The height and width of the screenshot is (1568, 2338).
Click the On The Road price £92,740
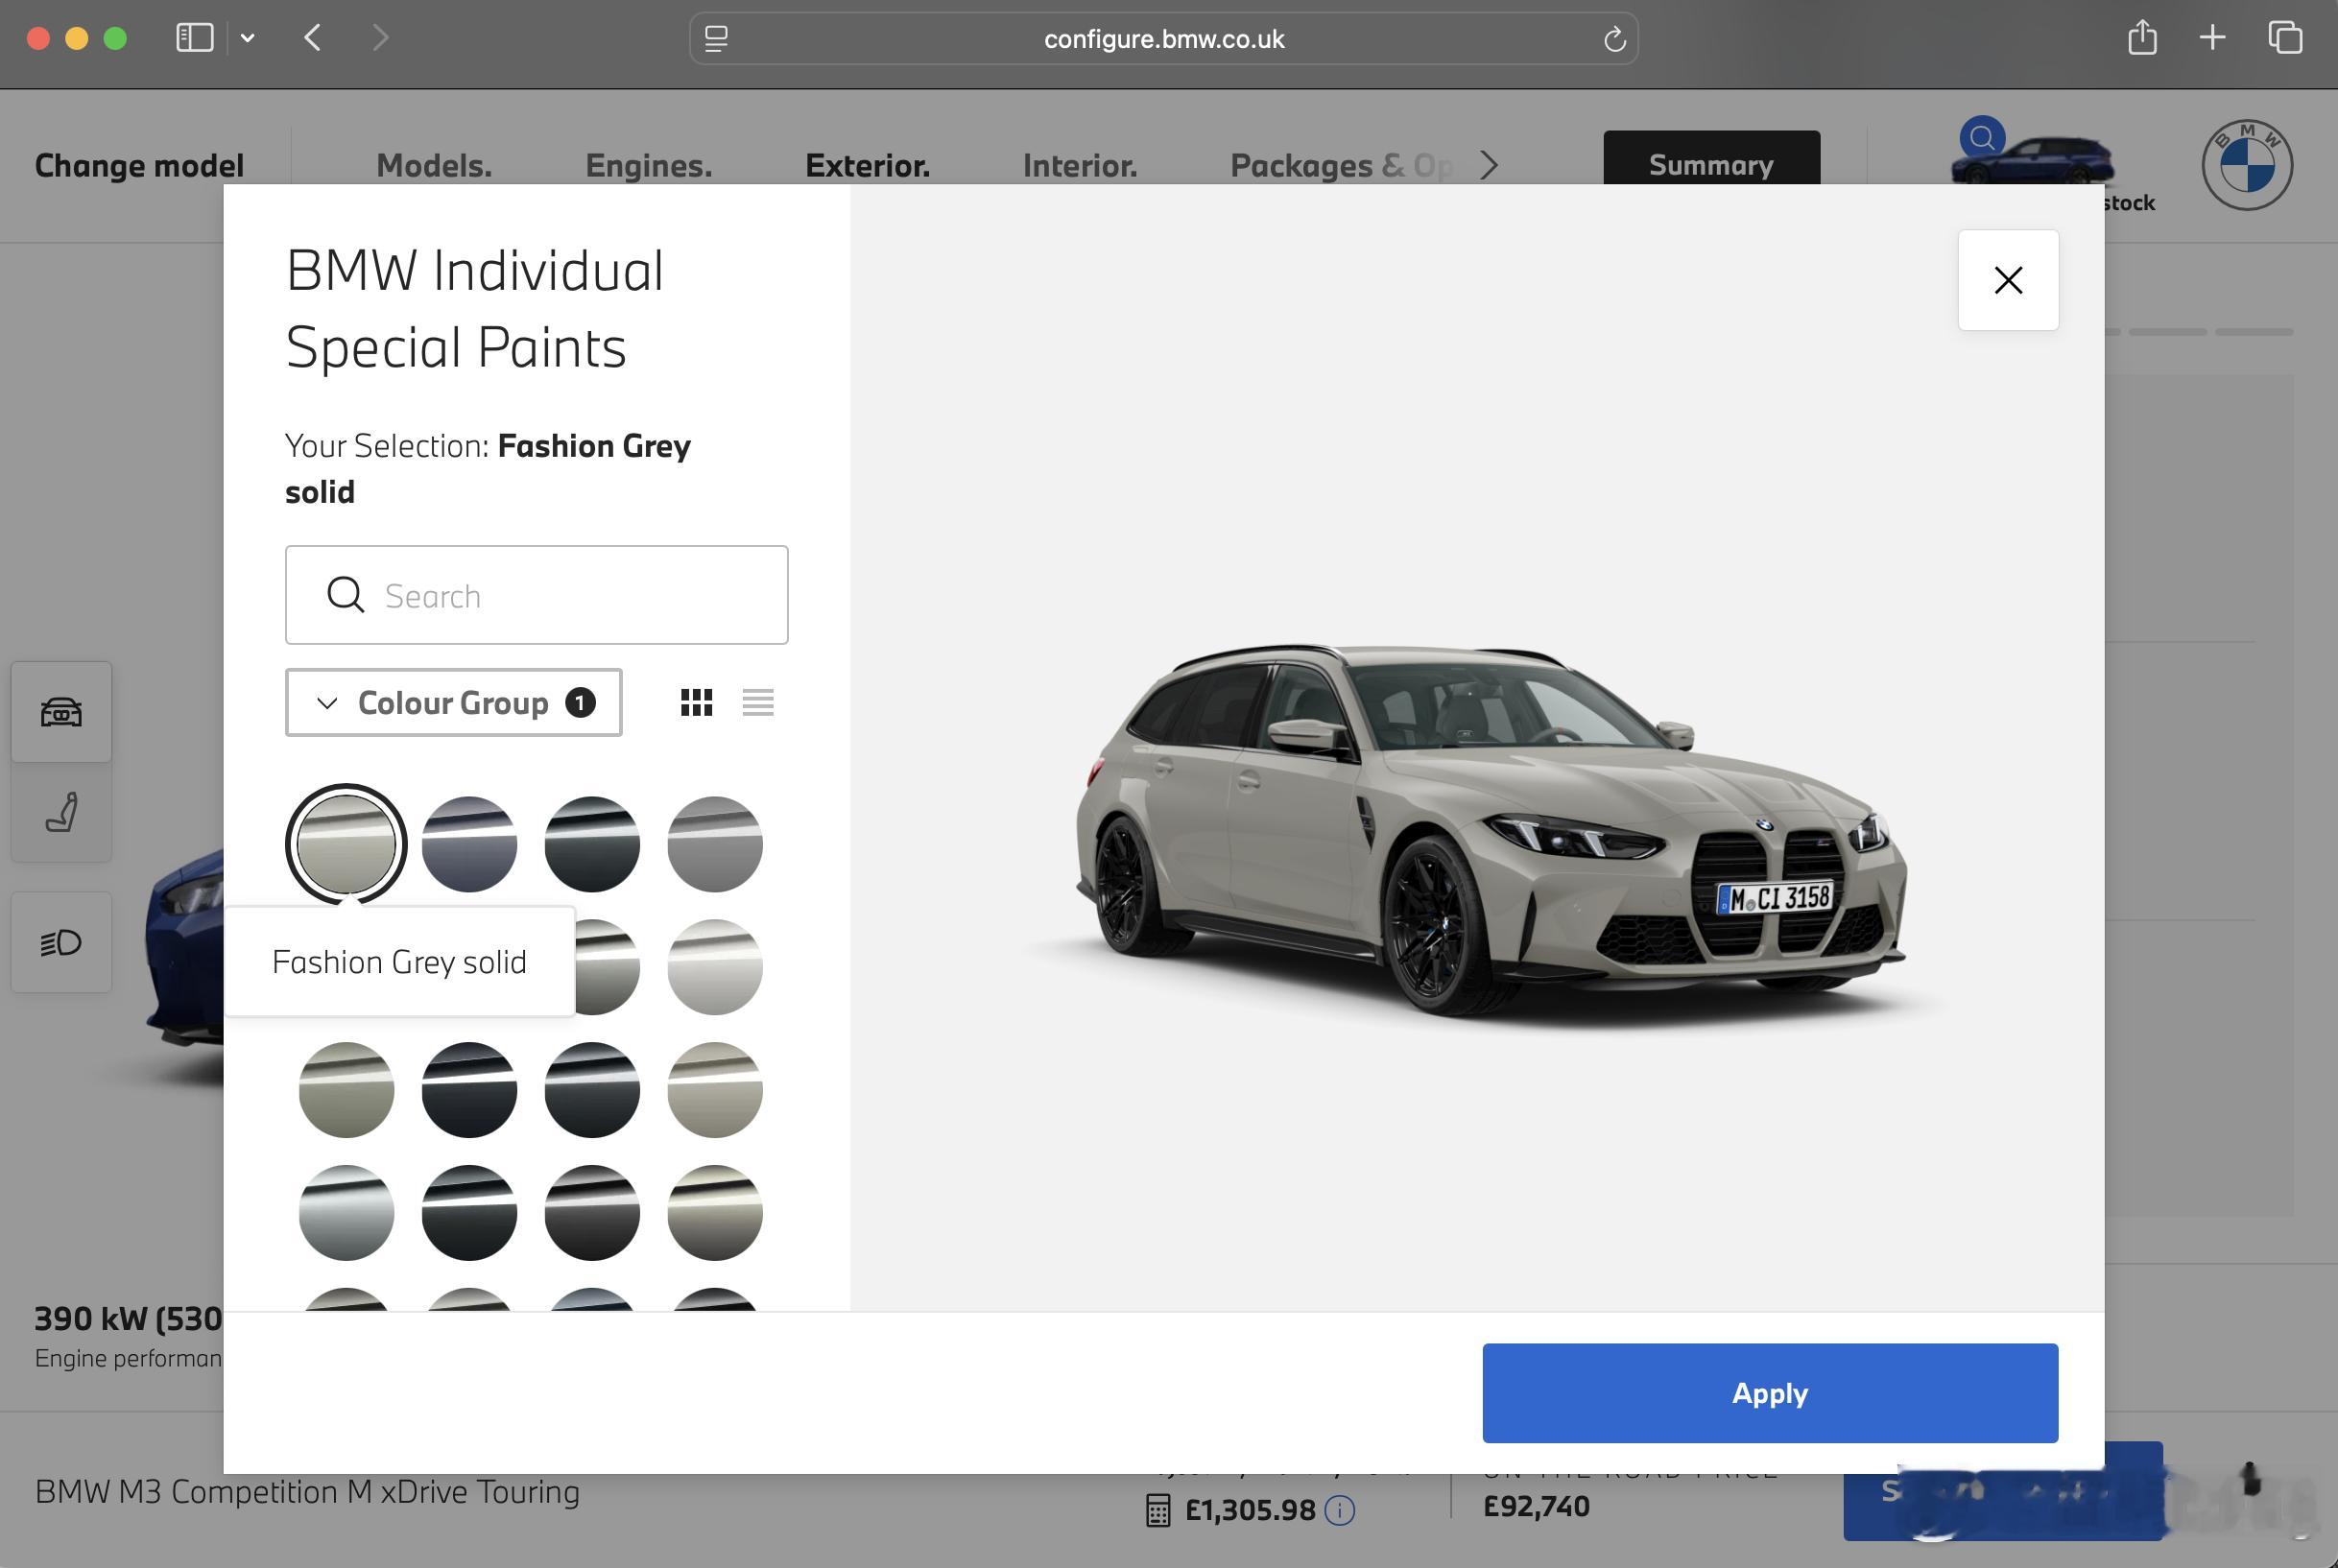pyautogui.click(x=1536, y=1506)
